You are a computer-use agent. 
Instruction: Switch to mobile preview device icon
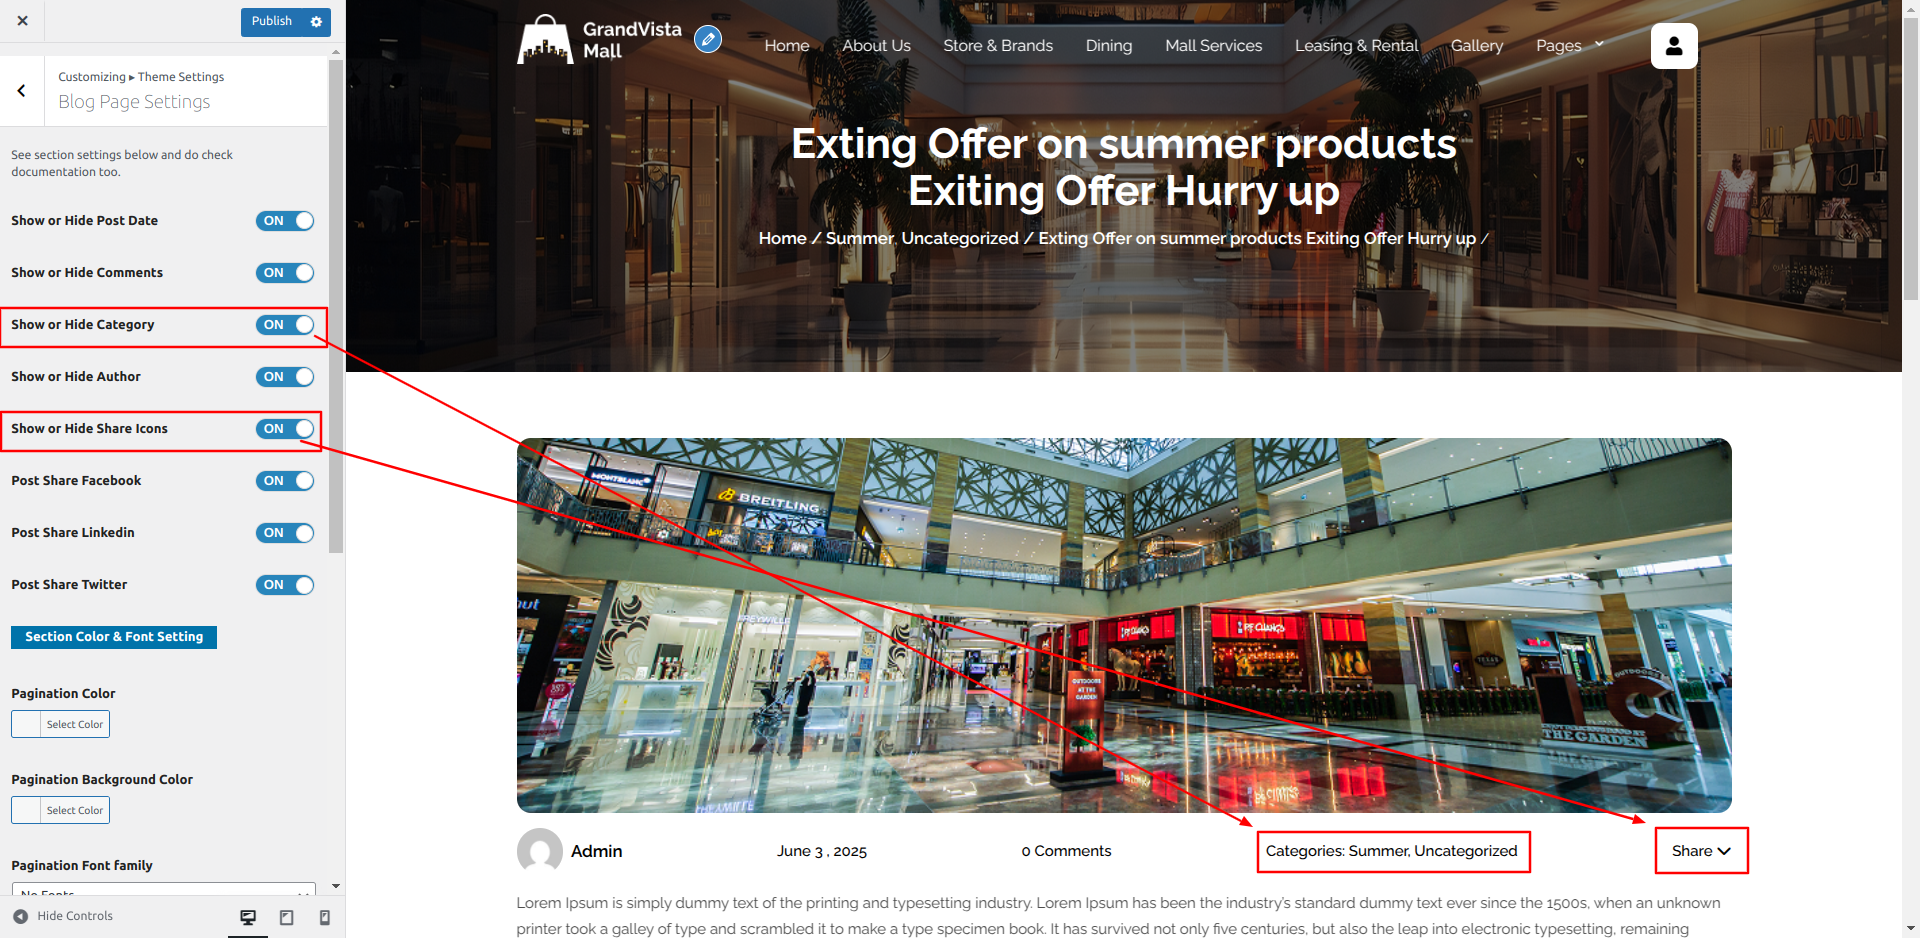tap(324, 917)
